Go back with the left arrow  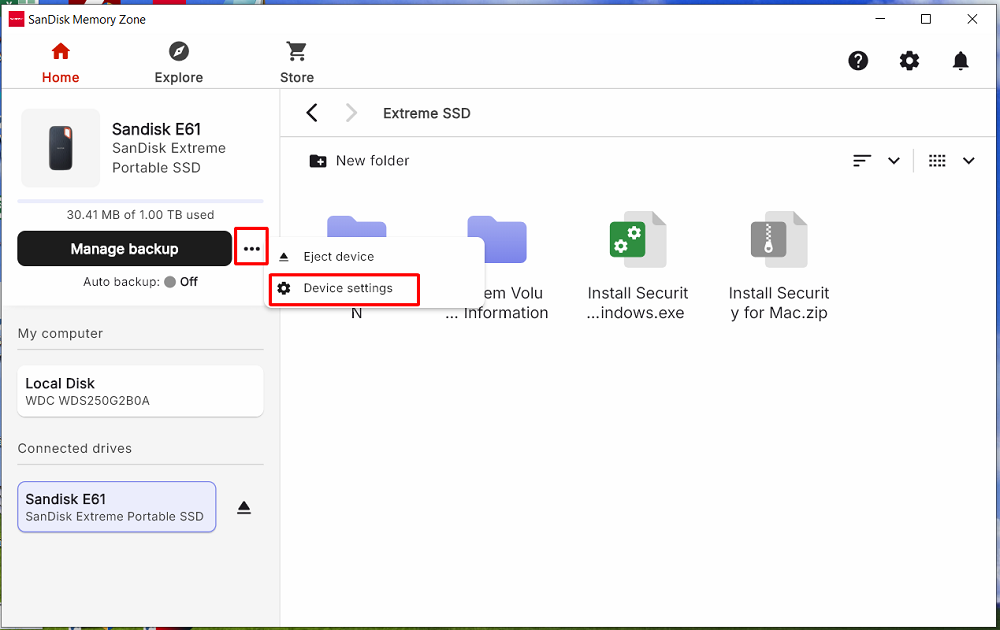(x=312, y=113)
